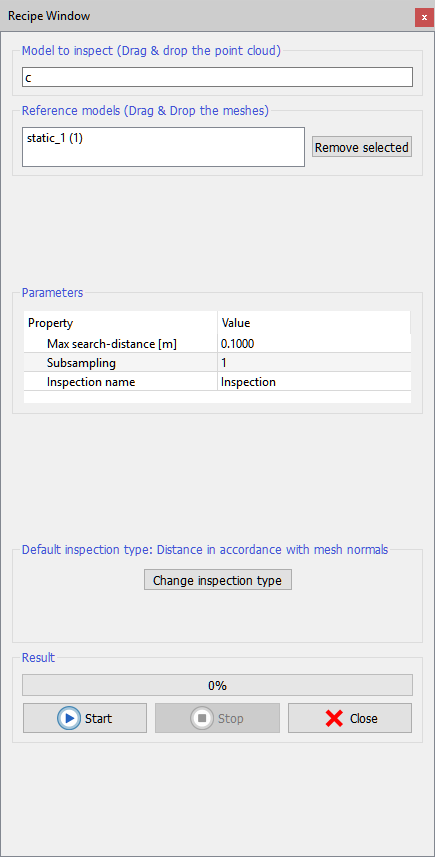Select static_1 (1) in reference models list

tap(55, 138)
